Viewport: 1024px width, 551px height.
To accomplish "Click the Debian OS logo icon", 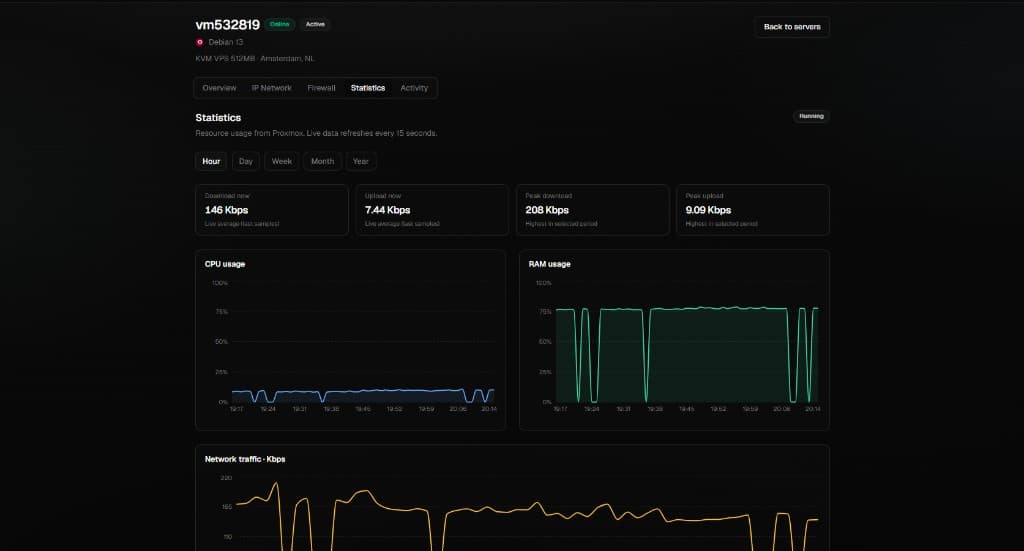I will click(200, 42).
